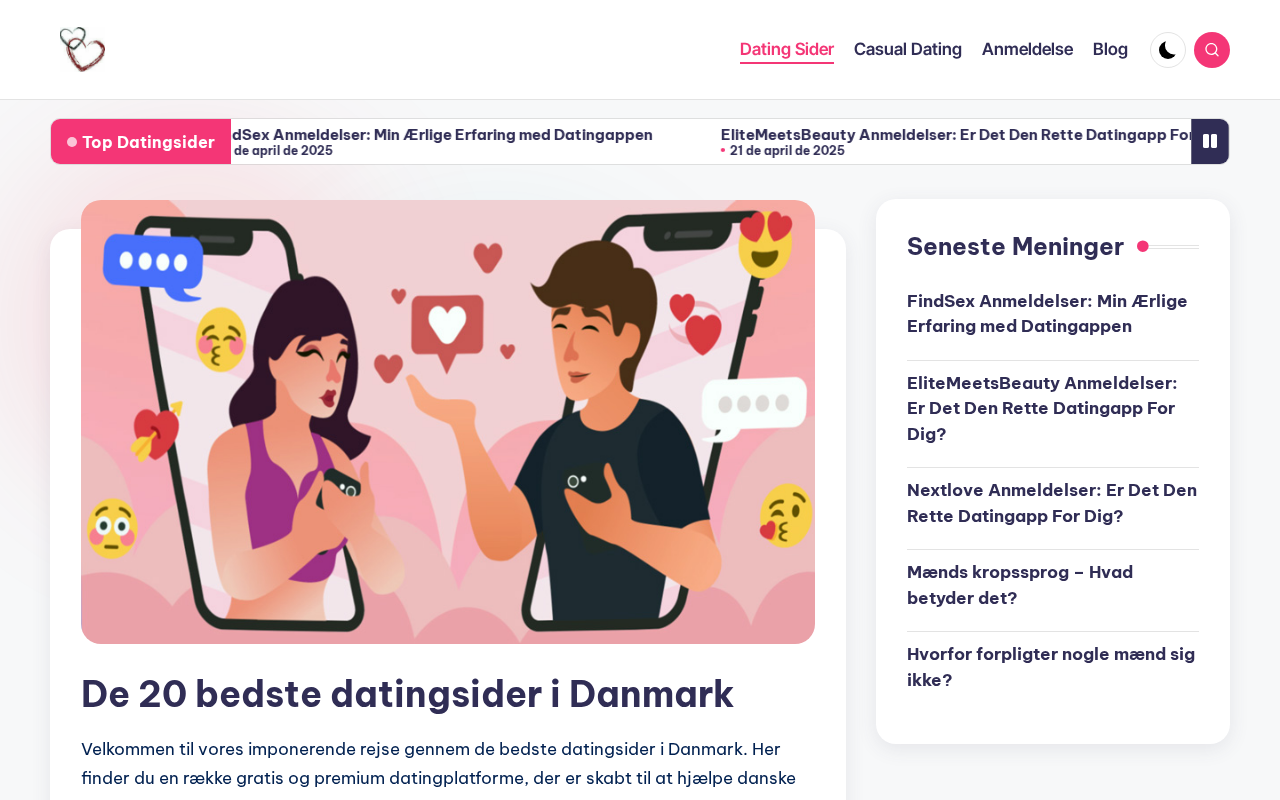Go to the Casual Dating menu item
Screen dimensions: 1280x800
click(x=908, y=49)
